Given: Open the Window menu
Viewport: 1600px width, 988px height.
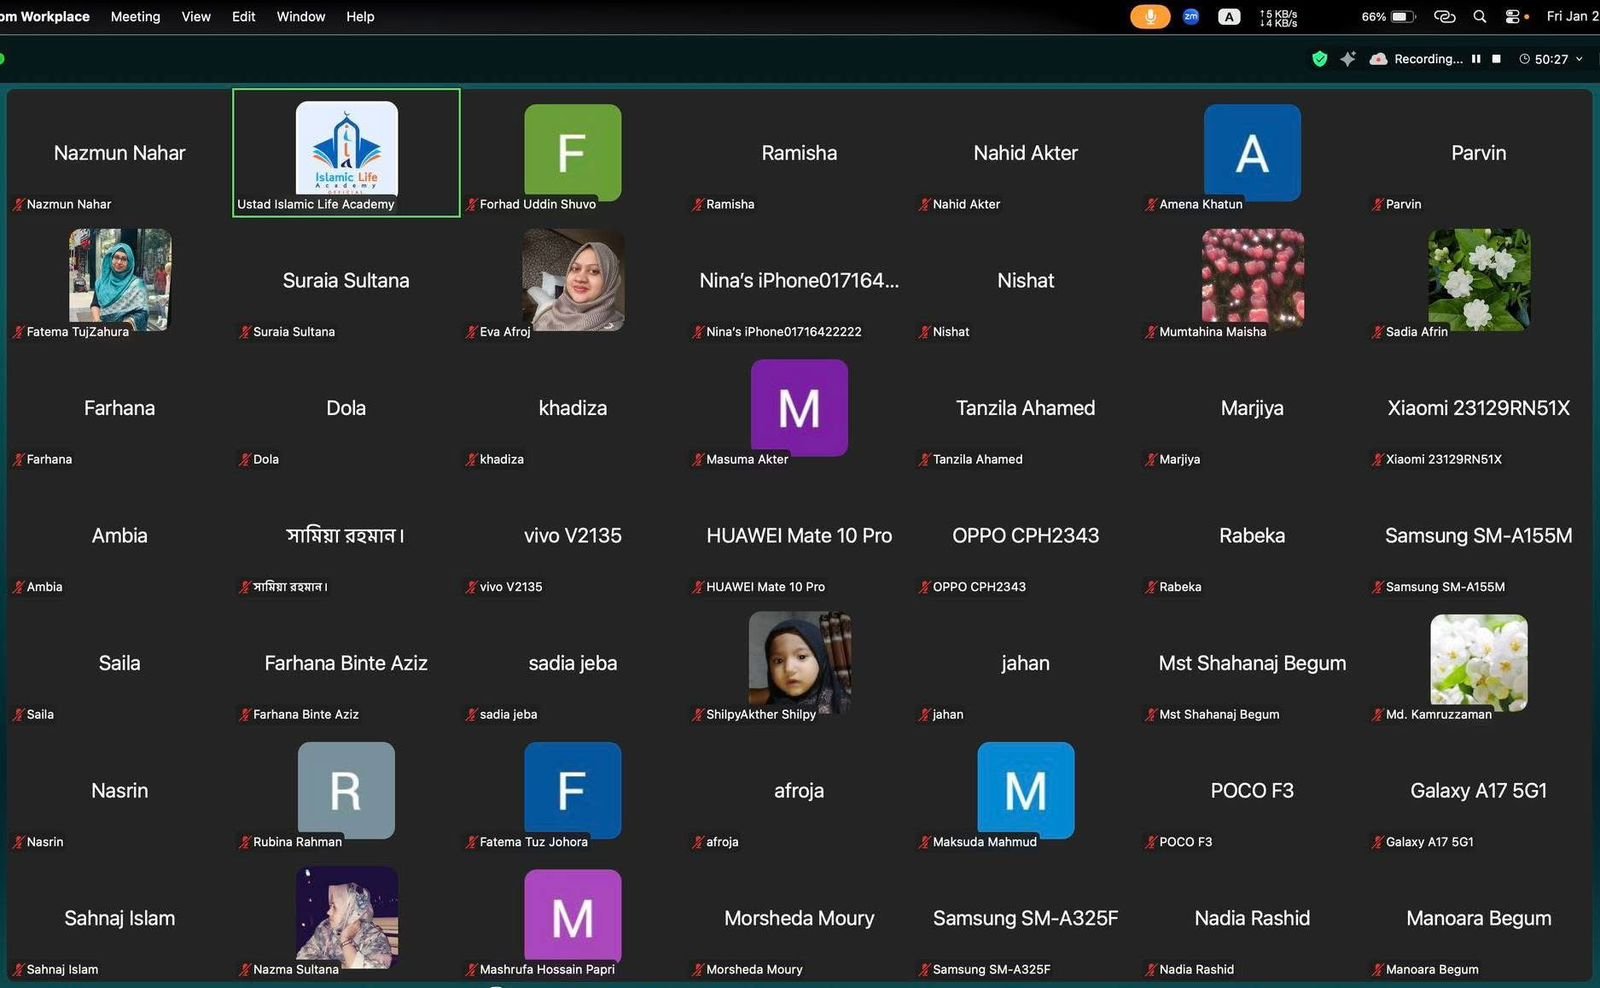Looking at the screenshot, I should click(x=301, y=17).
